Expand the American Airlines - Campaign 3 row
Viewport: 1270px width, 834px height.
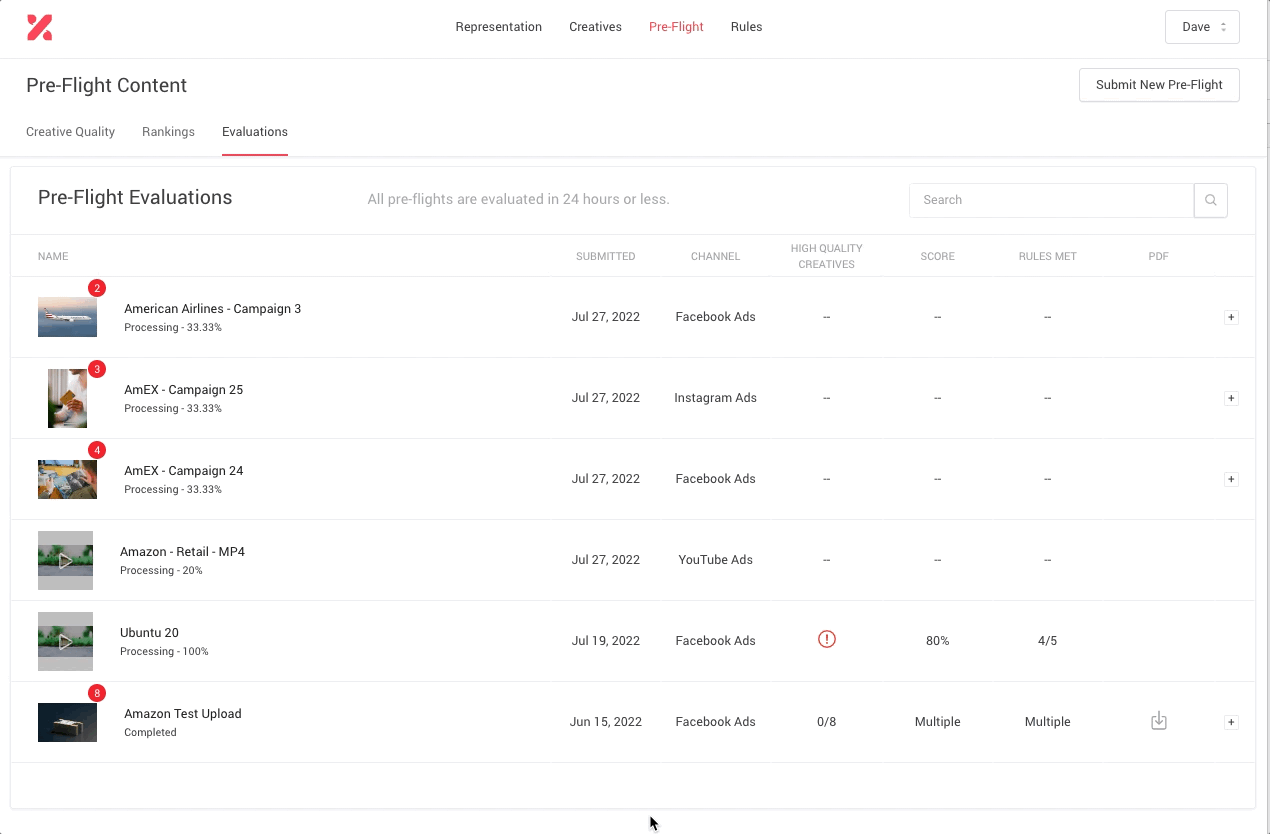click(x=1231, y=317)
